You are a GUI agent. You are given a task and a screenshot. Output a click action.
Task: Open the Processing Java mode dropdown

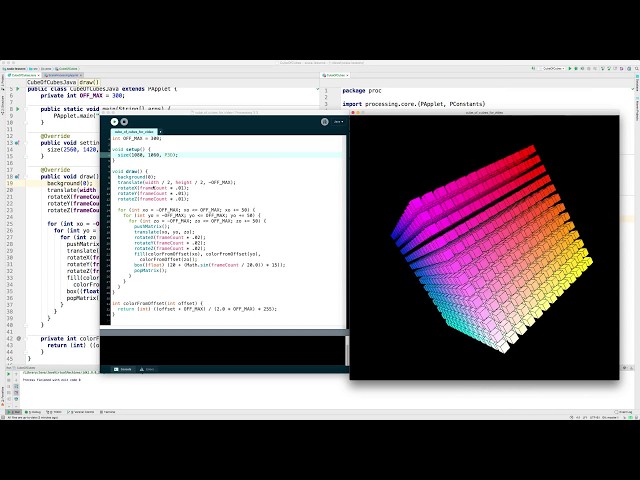tap(338, 122)
